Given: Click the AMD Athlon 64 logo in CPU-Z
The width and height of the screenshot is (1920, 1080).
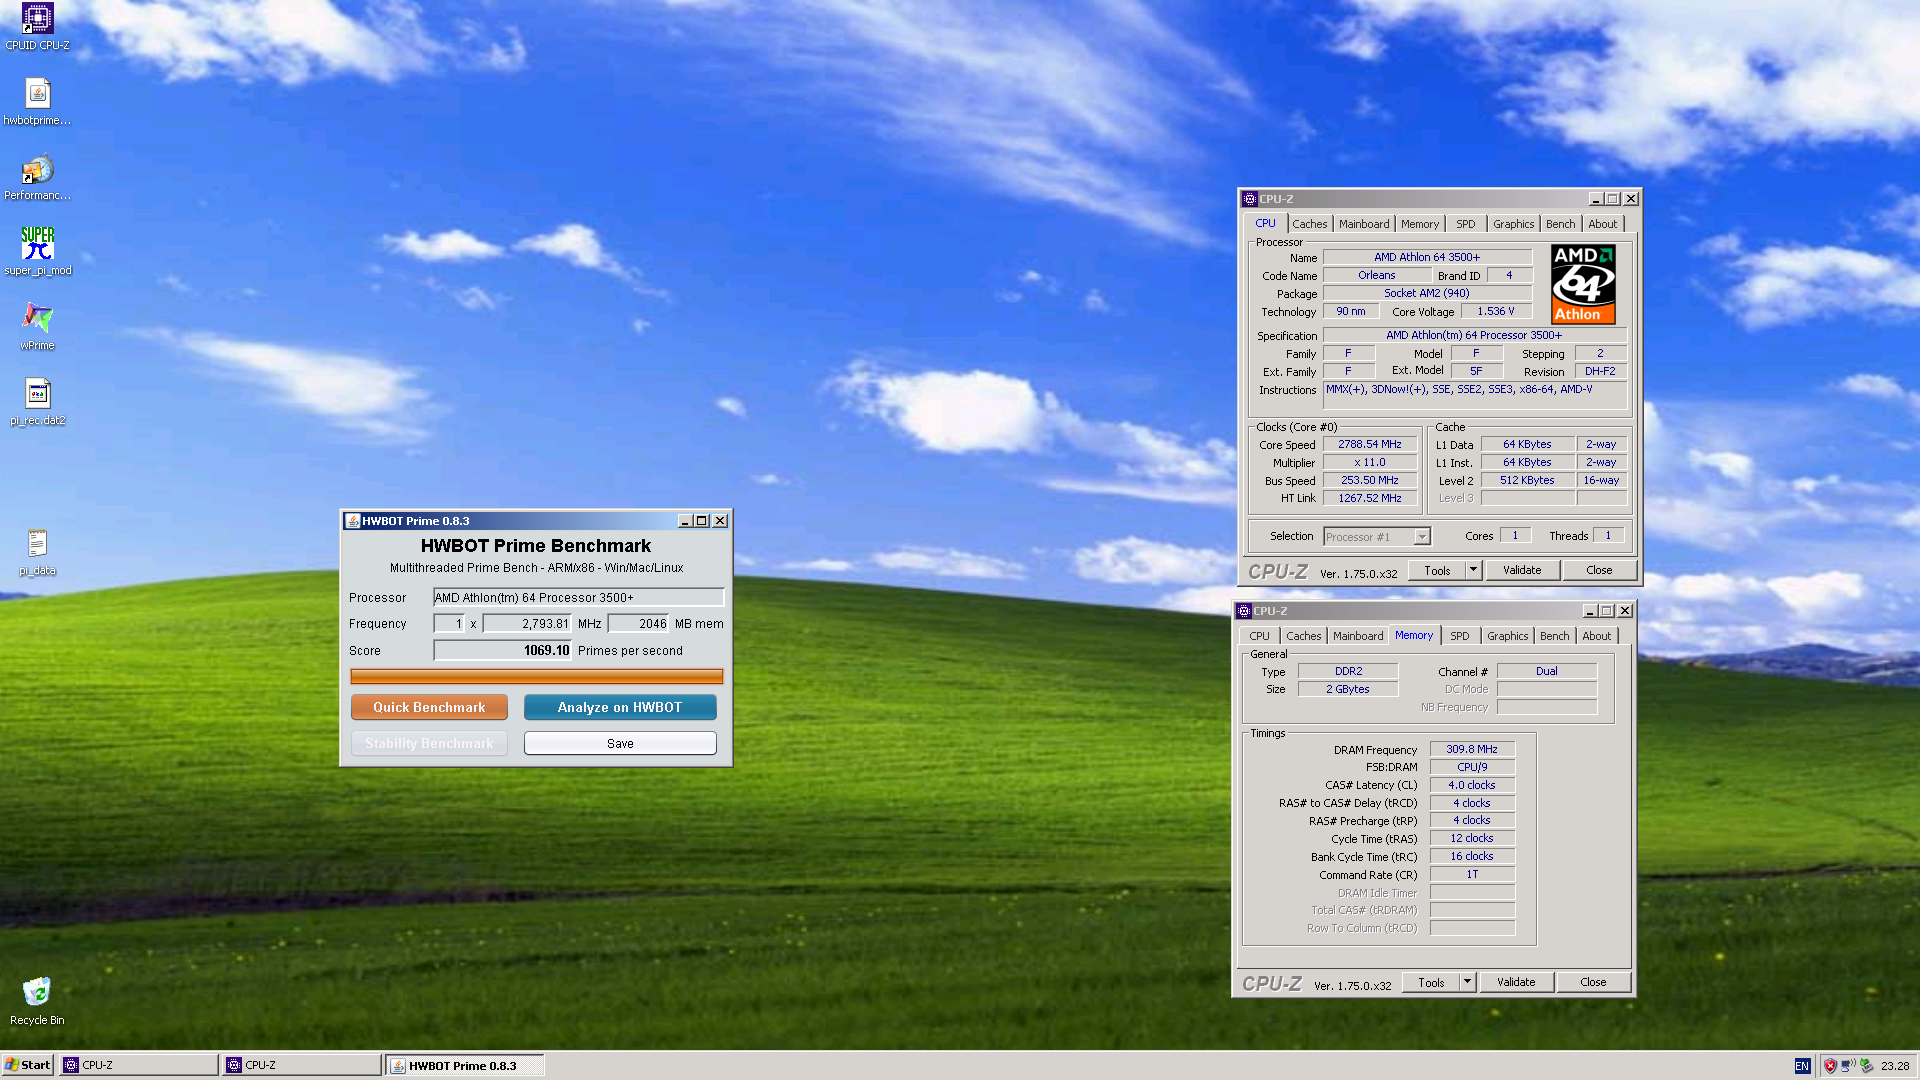Looking at the screenshot, I should click(1583, 284).
